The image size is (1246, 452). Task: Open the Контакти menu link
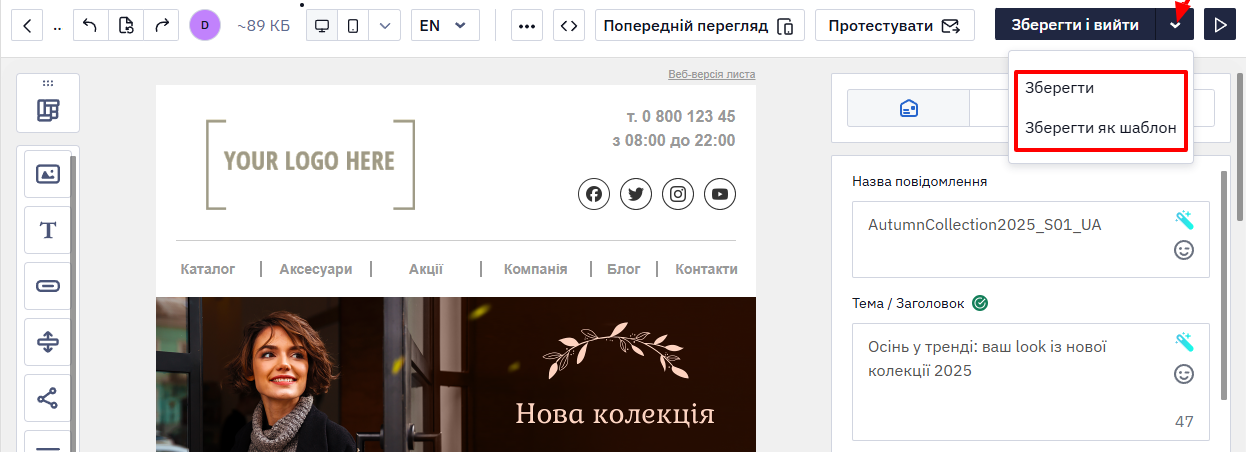[x=706, y=269]
